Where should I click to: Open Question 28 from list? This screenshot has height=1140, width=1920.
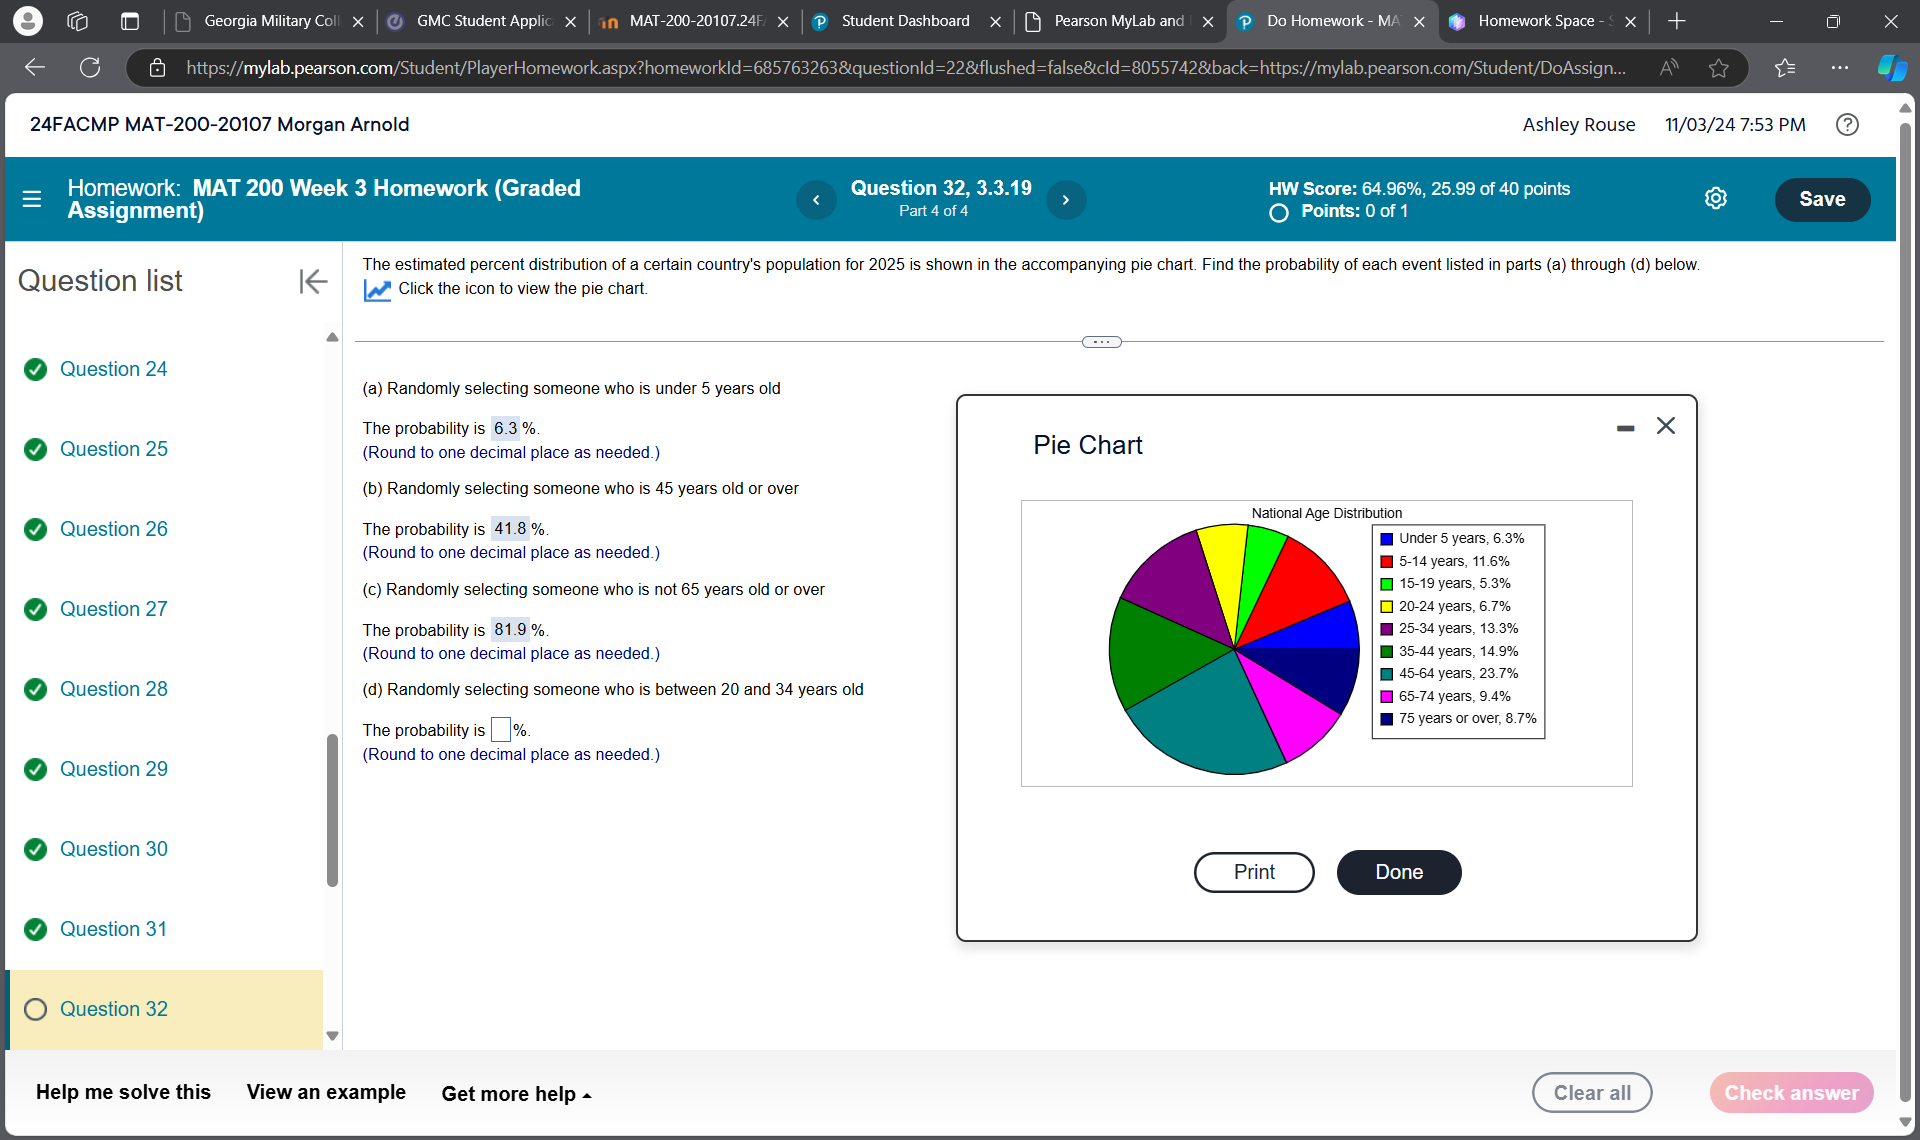pyautogui.click(x=113, y=689)
